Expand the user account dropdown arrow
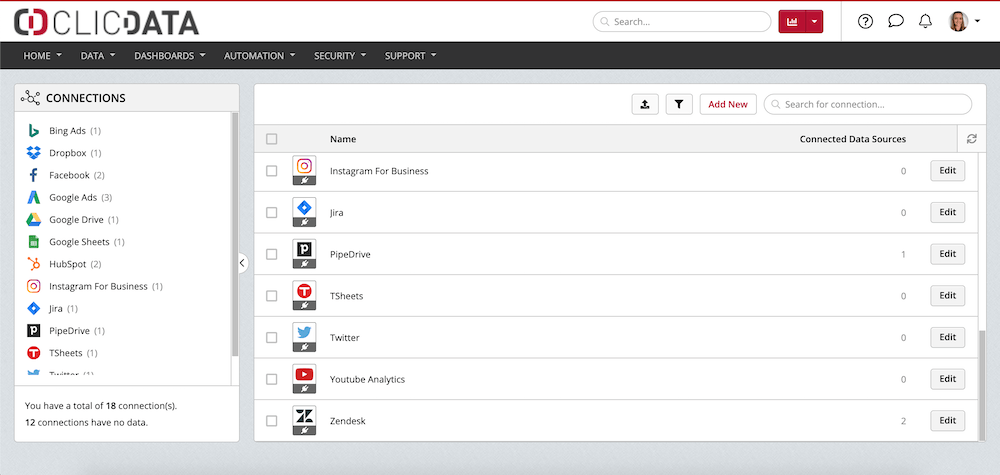The width and height of the screenshot is (1000, 475). pyautogui.click(x=978, y=21)
